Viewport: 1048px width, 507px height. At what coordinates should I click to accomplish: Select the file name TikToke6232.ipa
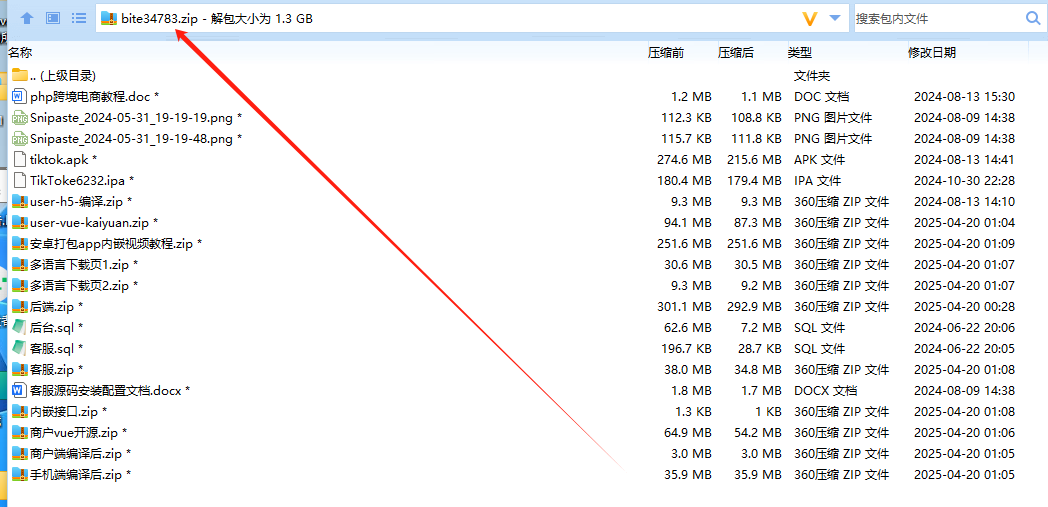[x=78, y=180]
